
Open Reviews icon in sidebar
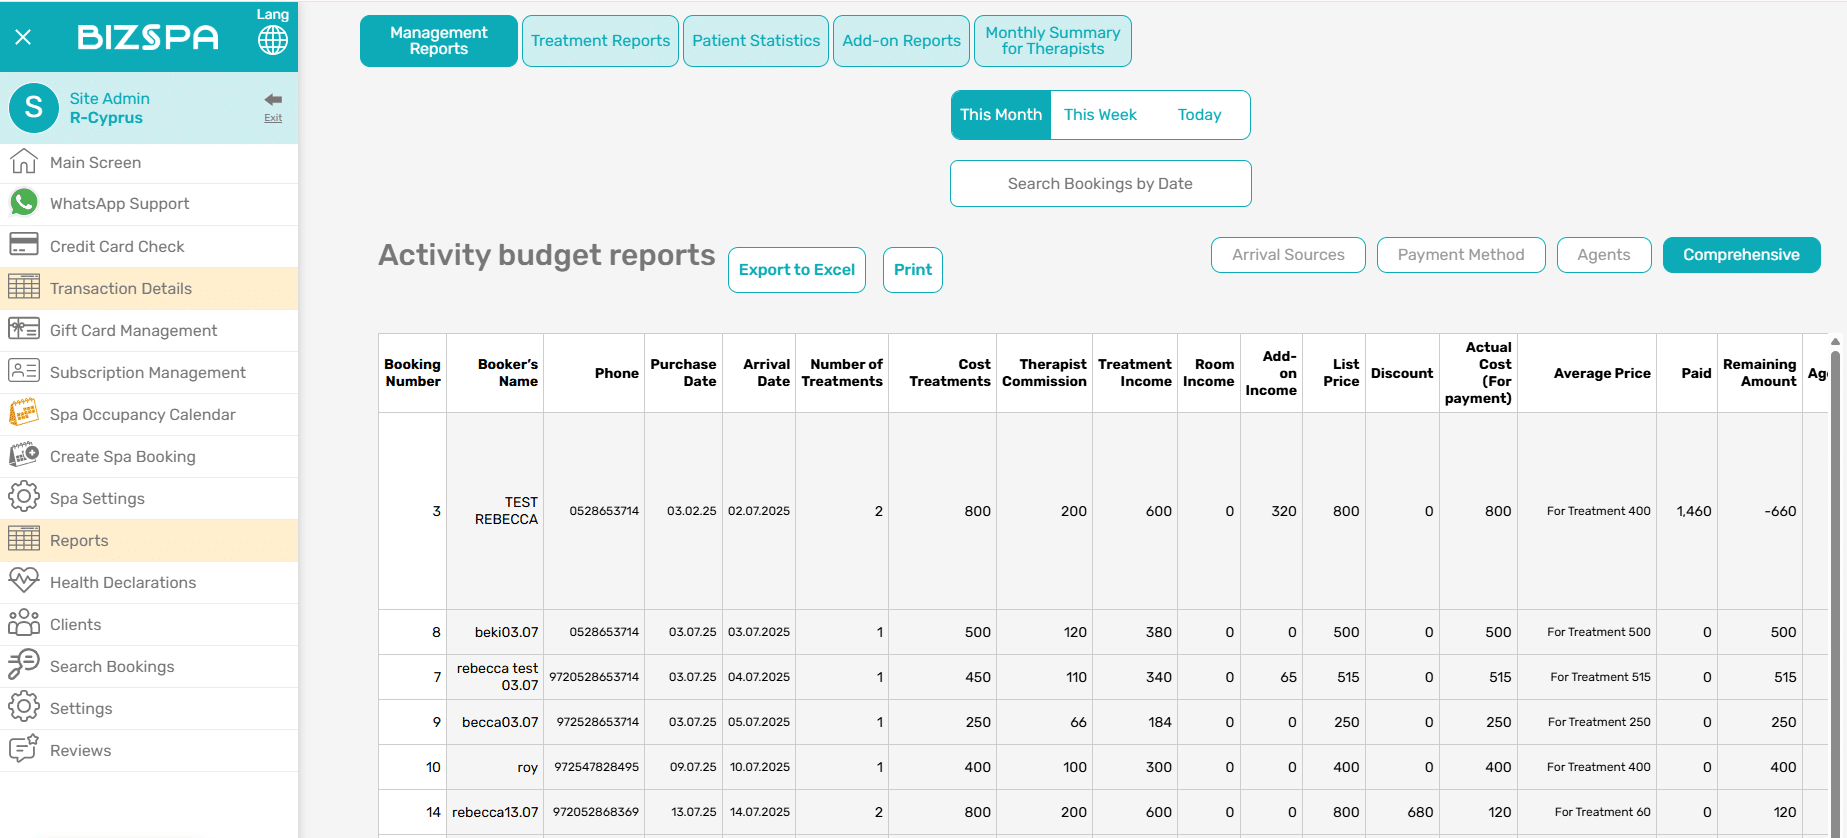[24, 749]
